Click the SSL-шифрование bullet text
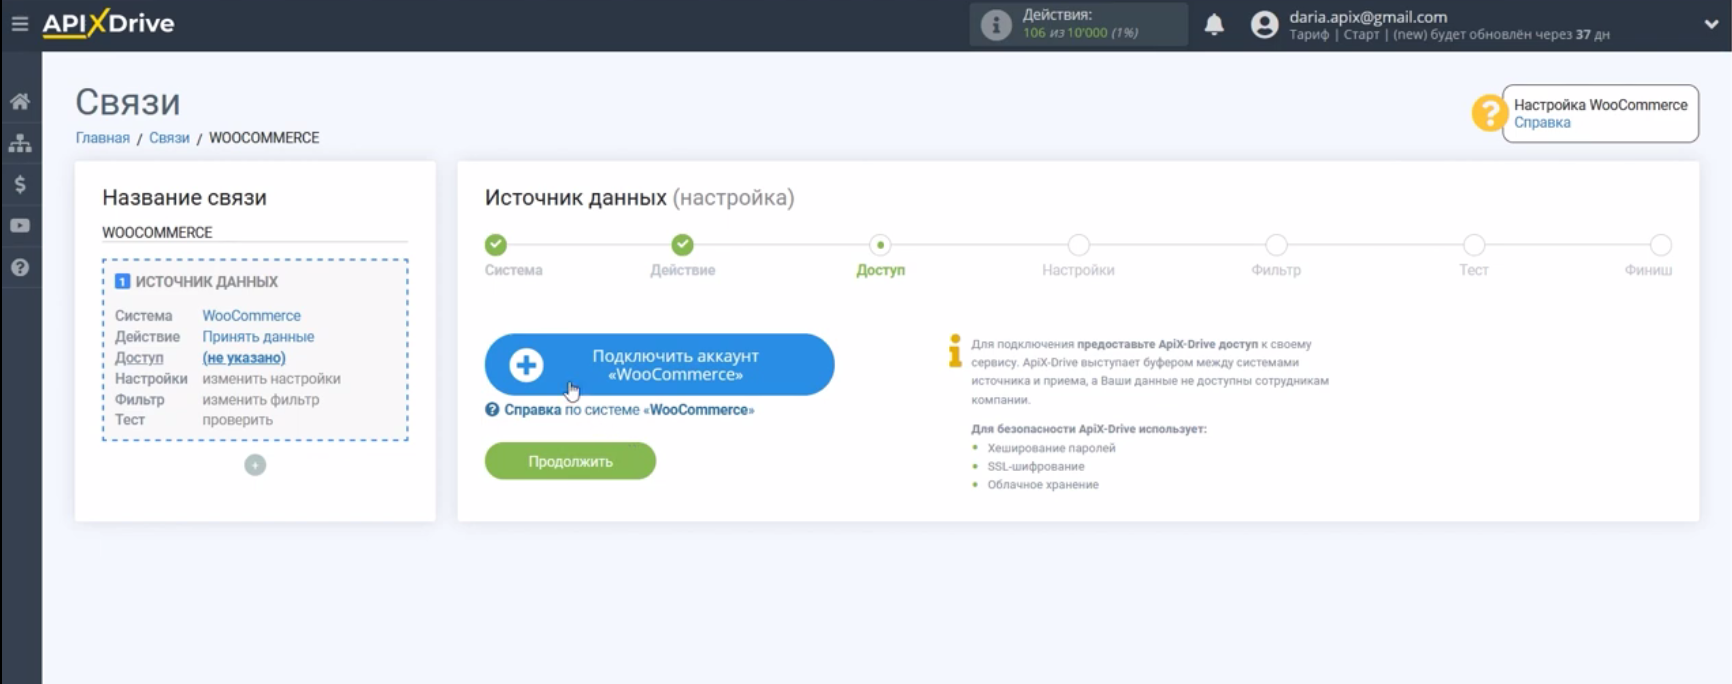This screenshot has width=1732, height=684. coord(1036,466)
